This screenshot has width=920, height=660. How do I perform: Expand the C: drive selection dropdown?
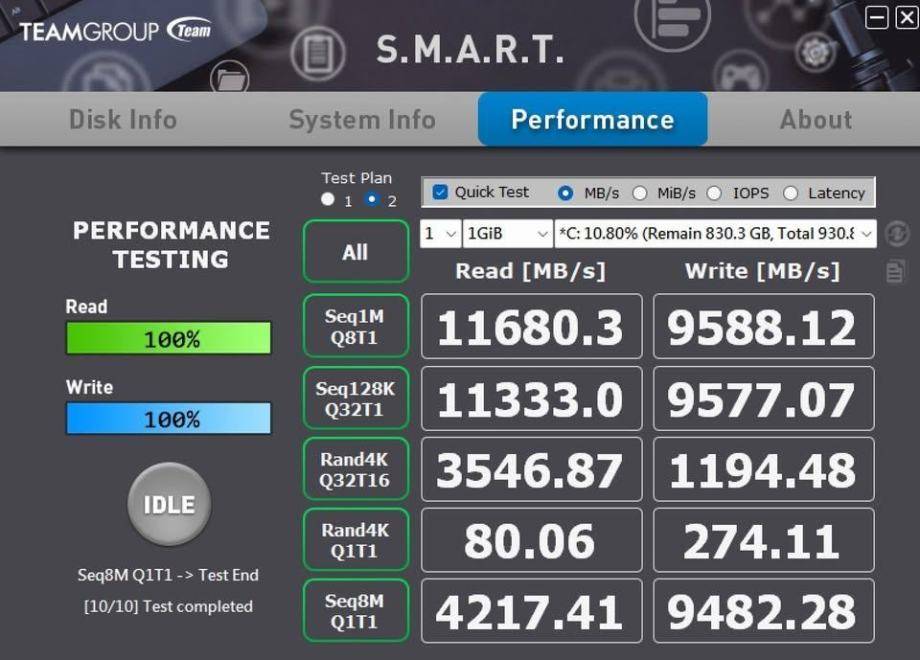[715, 233]
